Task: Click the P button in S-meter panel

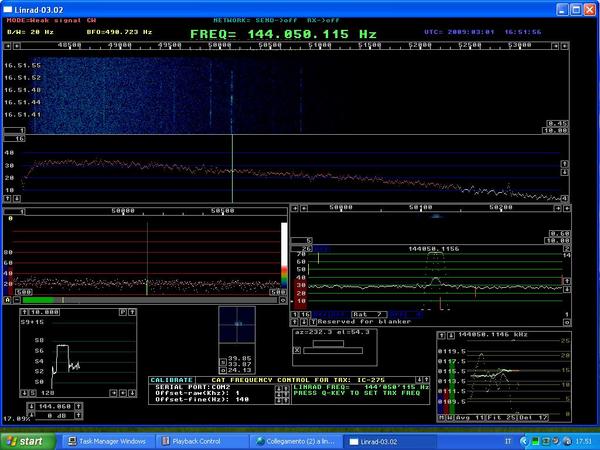Action: pyautogui.click(x=122, y=312)
